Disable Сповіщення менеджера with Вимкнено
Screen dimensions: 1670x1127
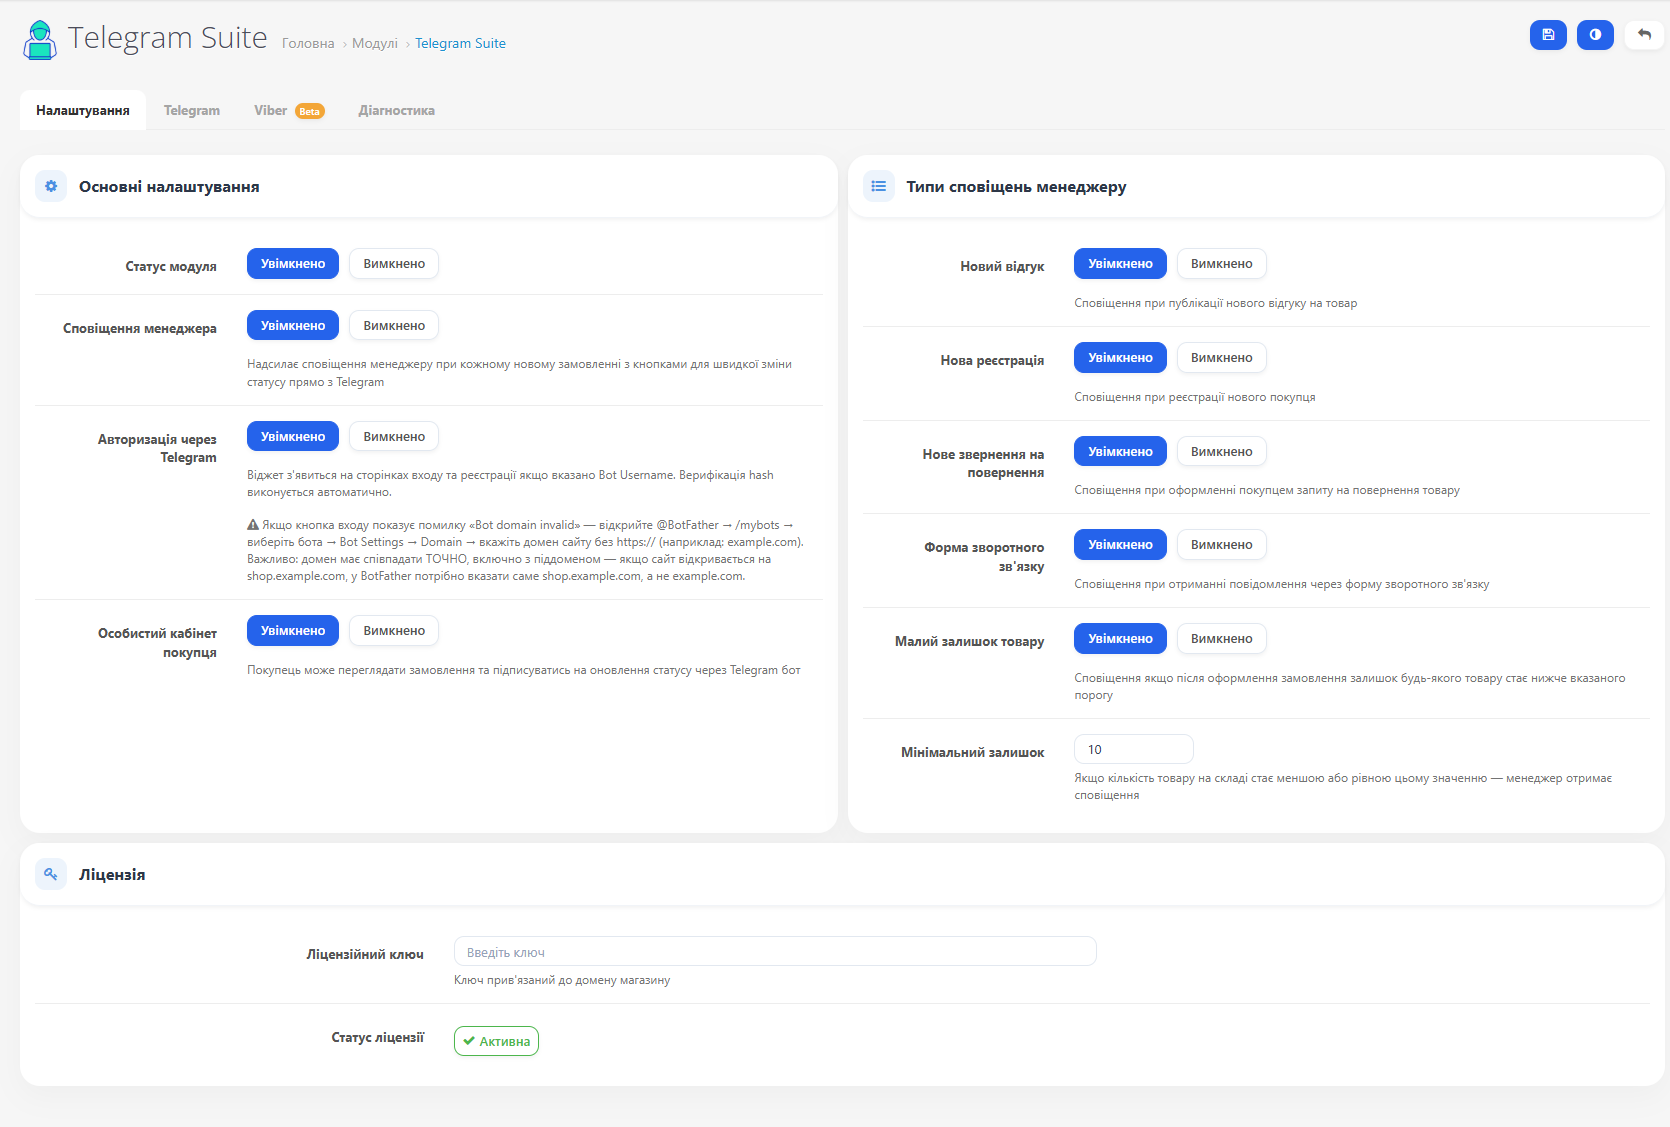coord(394,326)
